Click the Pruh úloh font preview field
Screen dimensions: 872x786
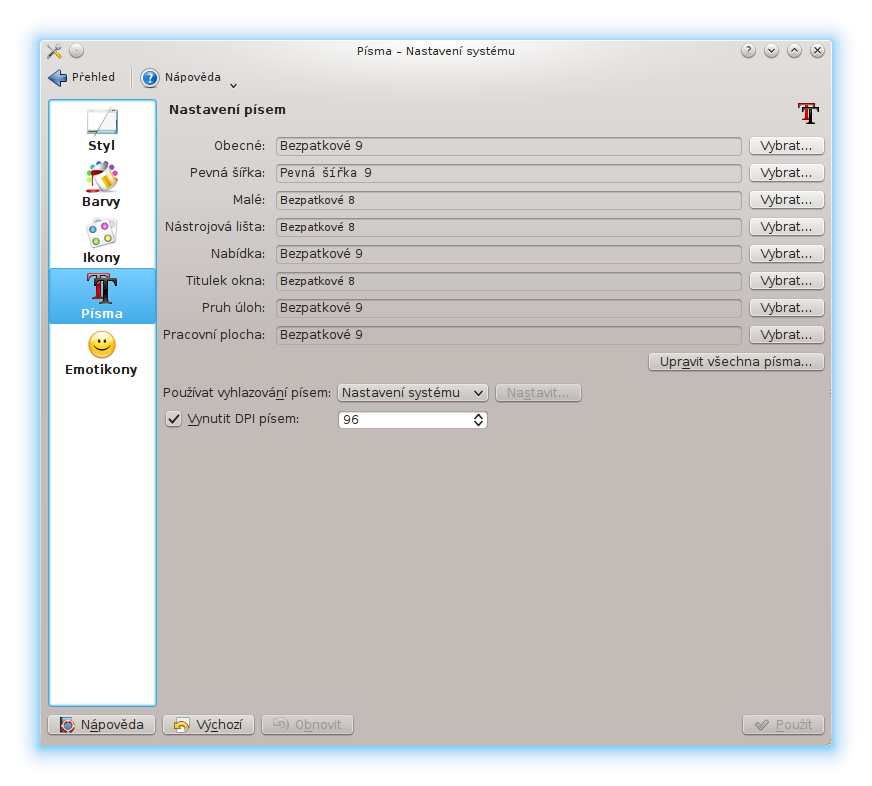508,308
